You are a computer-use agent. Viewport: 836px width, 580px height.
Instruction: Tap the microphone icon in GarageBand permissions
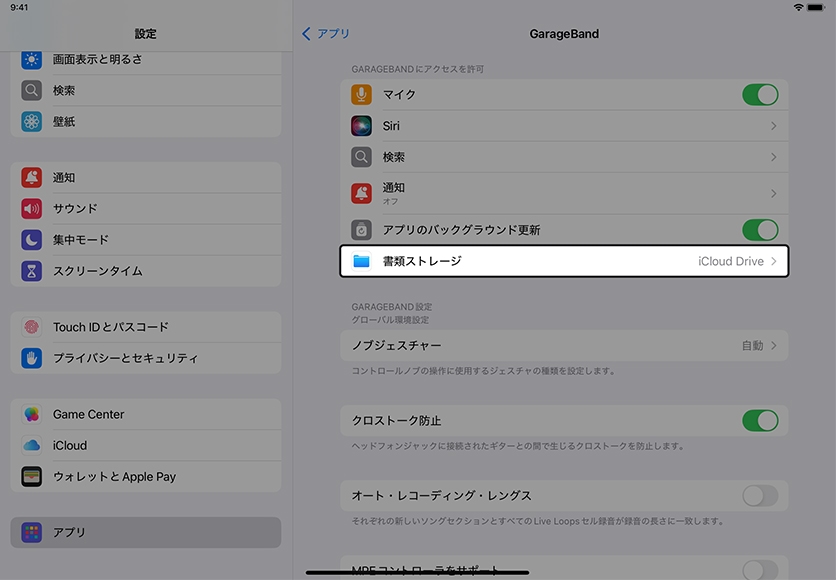pos(361,95)
